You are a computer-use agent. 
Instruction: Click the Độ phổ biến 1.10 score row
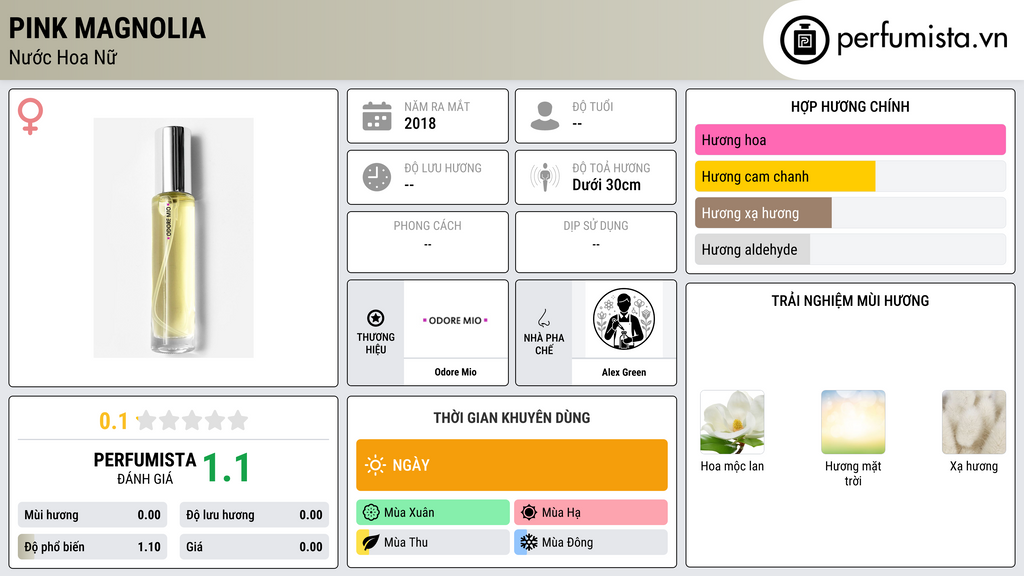(92, 547)
